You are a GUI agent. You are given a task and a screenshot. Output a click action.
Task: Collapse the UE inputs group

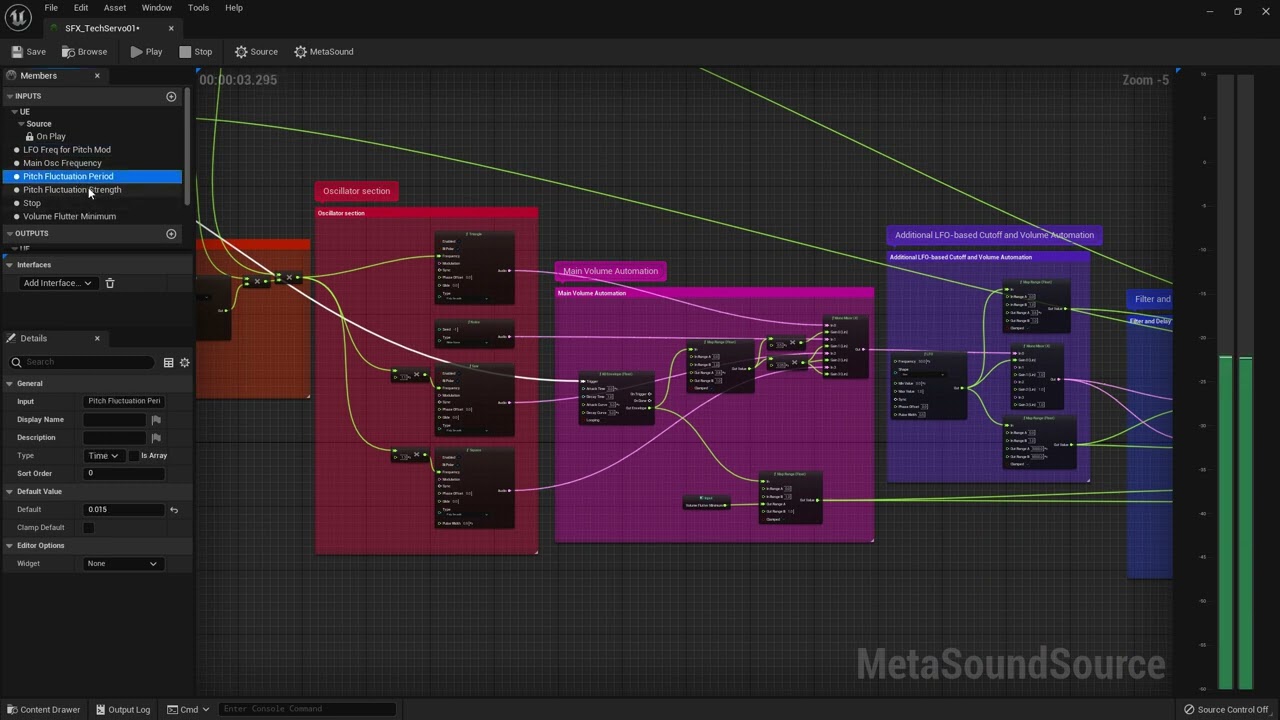click(14, 112)
